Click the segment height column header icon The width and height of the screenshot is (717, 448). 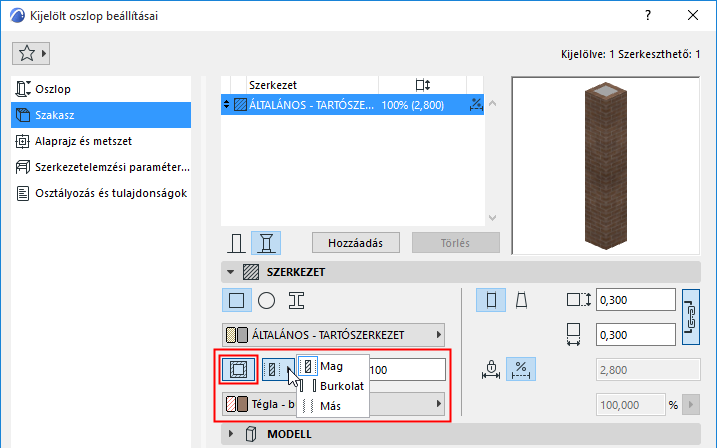[423, 85]
